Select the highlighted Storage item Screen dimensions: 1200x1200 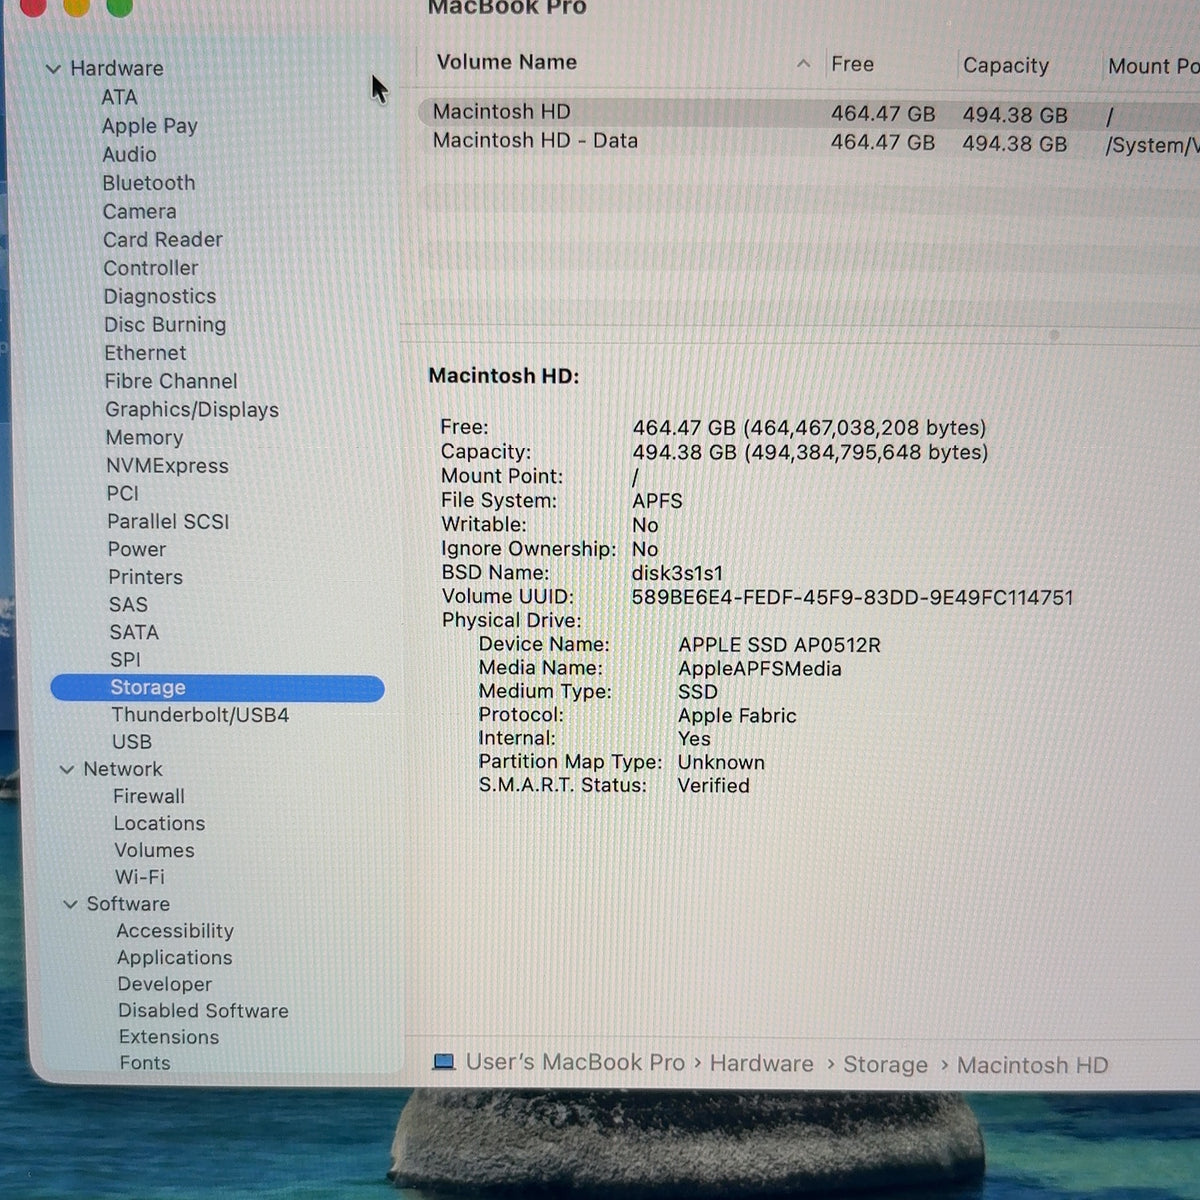[x=217, y=687]
